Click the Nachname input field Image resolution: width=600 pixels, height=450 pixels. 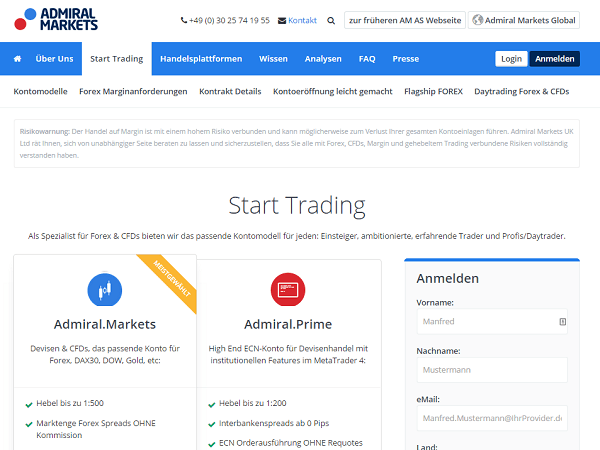click(x=492, y=370)
